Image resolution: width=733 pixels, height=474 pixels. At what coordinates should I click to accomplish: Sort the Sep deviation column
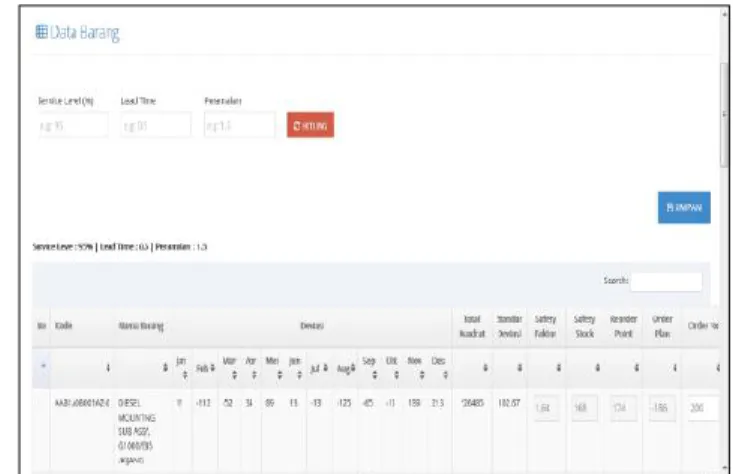[374, 375]
